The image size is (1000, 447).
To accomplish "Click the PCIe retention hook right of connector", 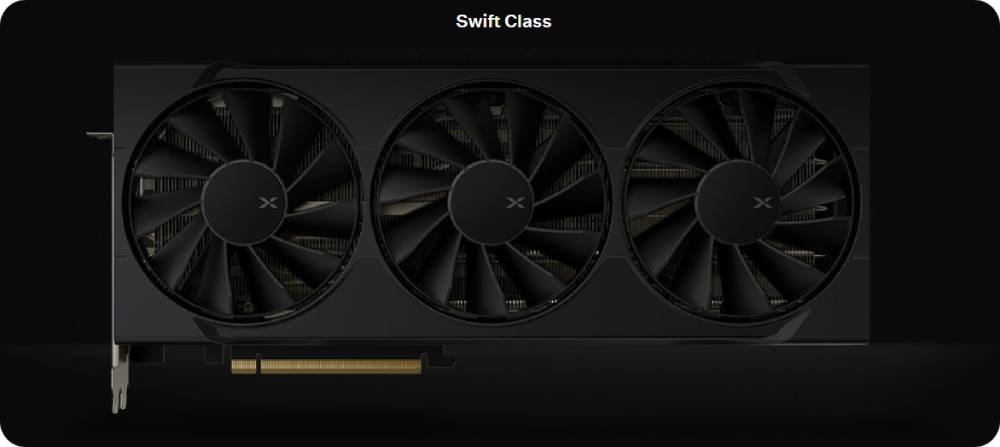I will (441, 356).
